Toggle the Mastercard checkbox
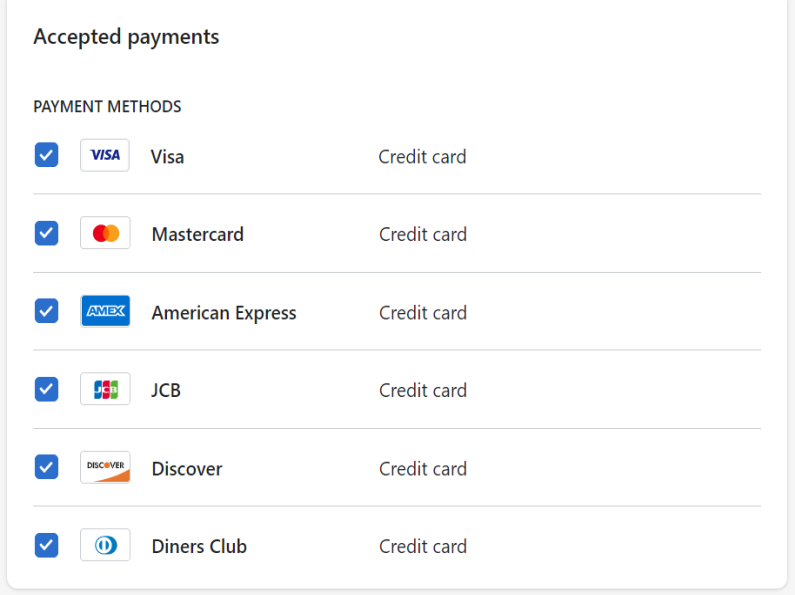Screen dimensions: 795x595 tap(46, 233)
